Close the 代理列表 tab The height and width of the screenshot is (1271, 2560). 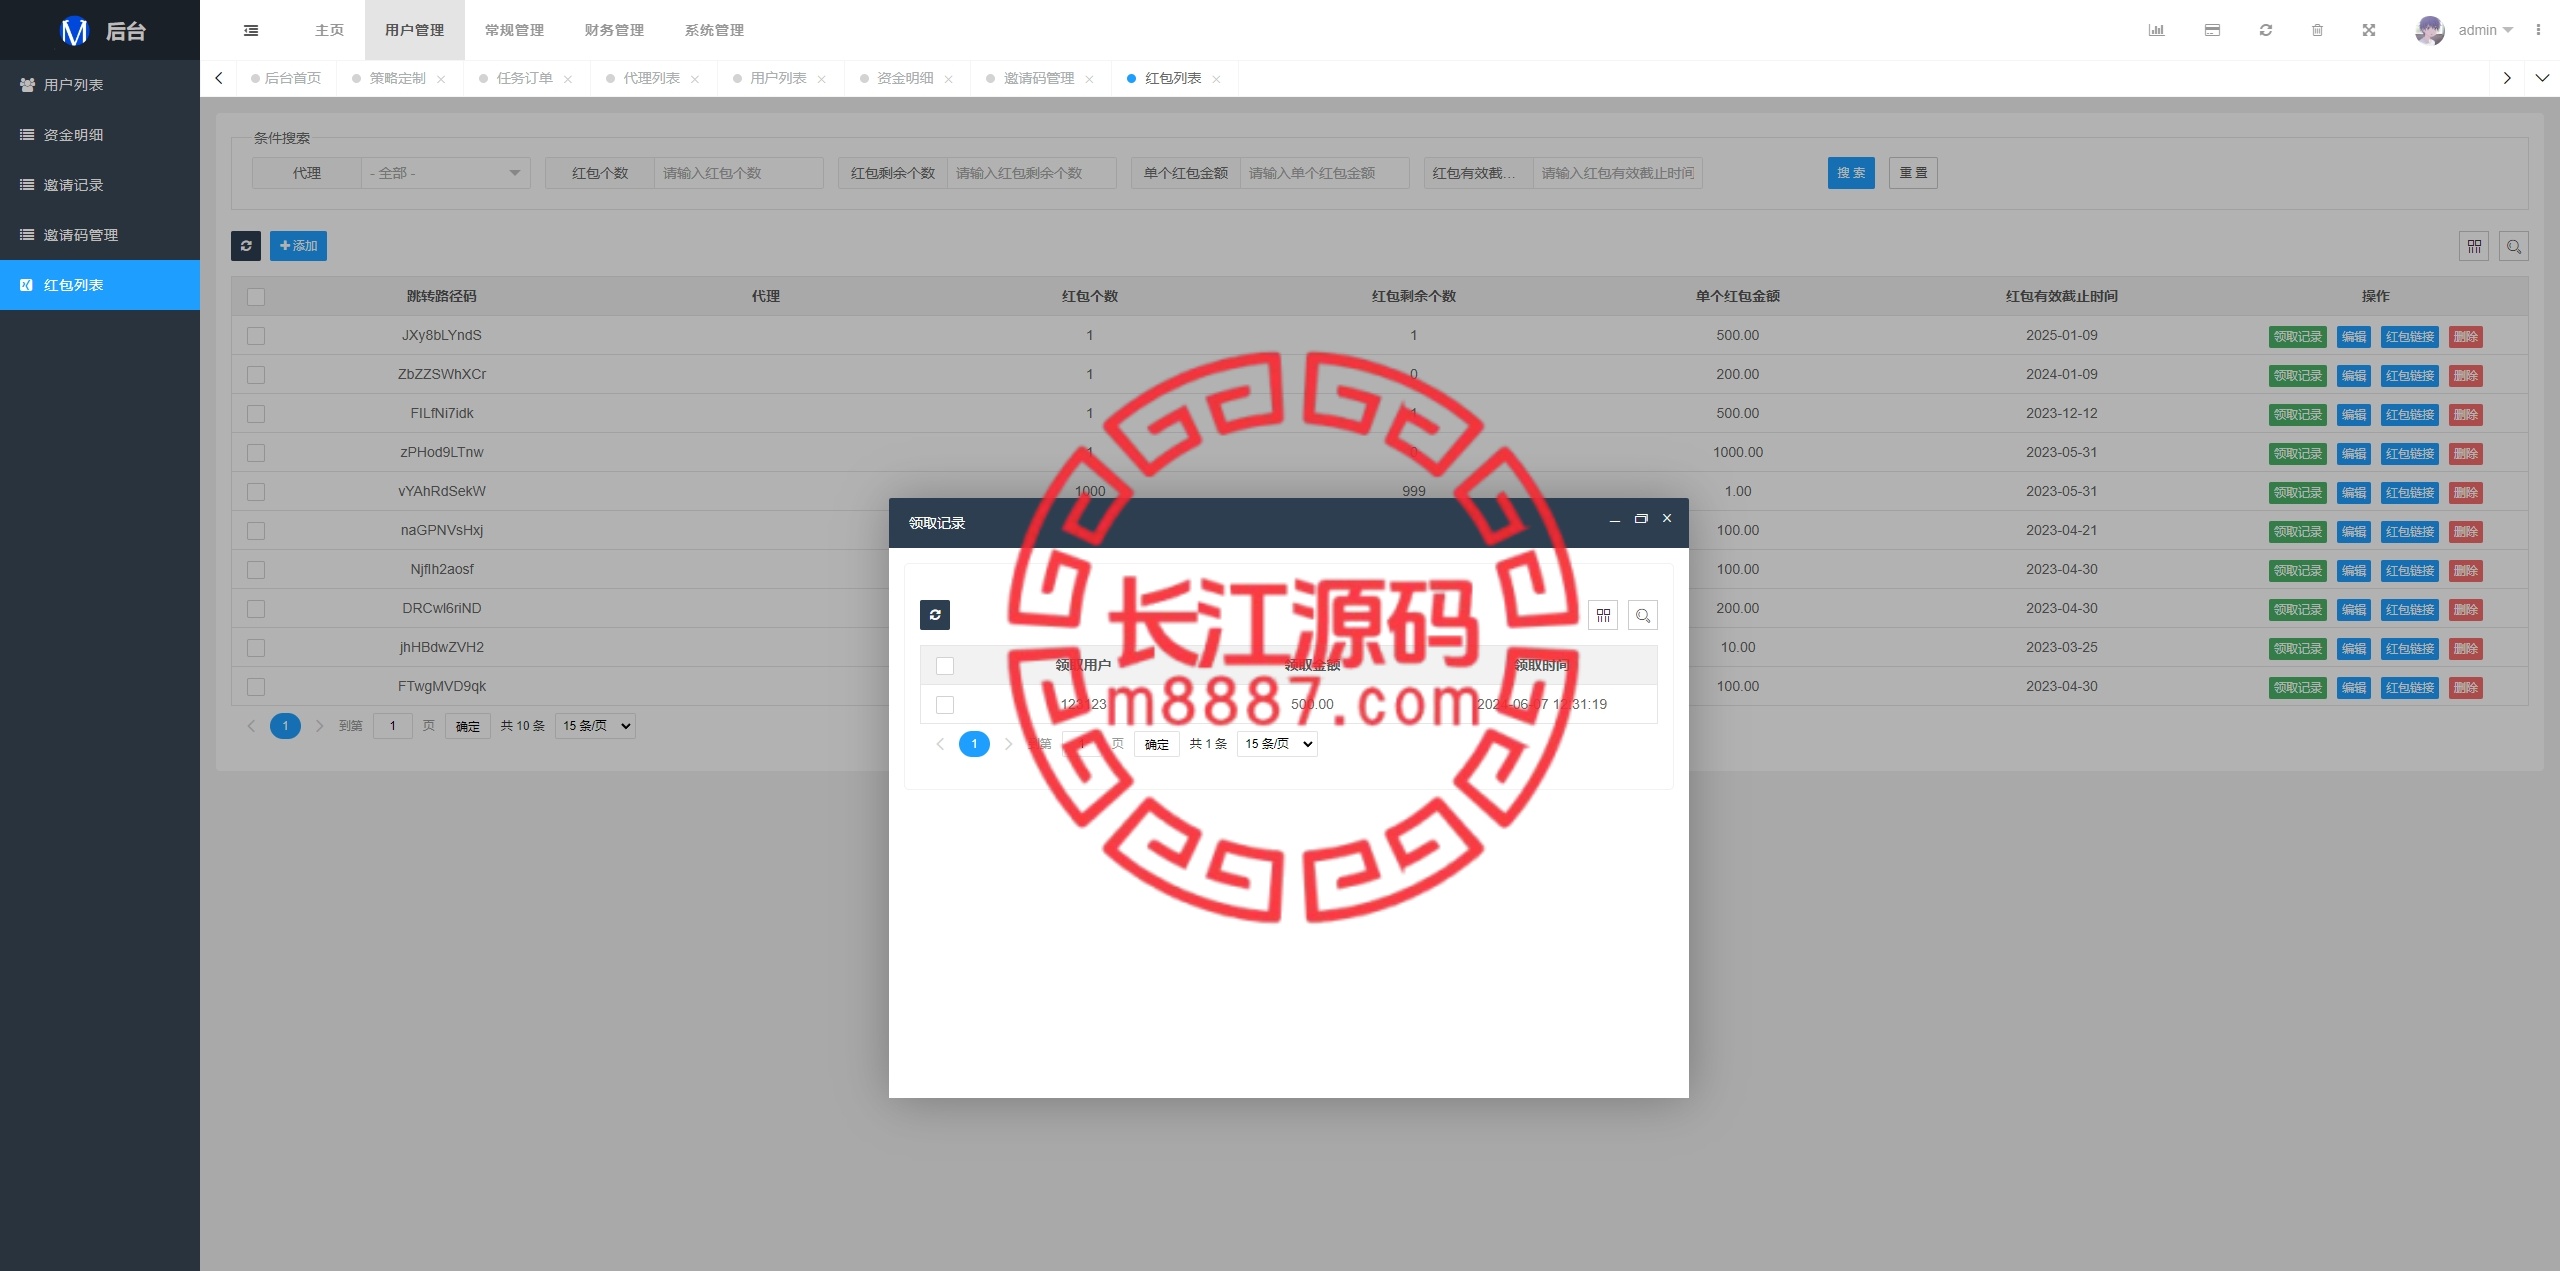695,79
